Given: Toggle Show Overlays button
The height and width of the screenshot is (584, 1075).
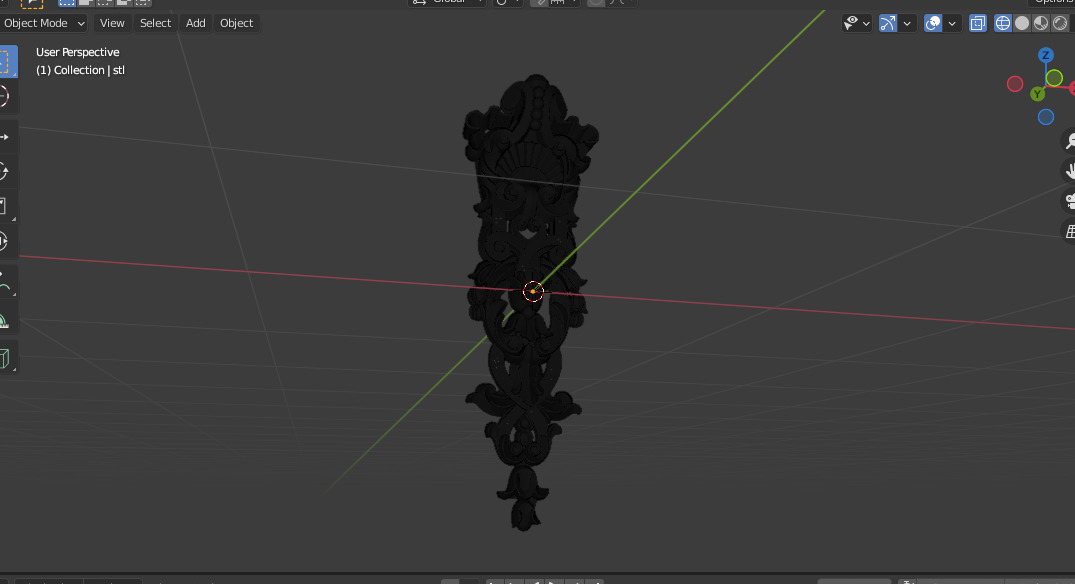Looking at the screenshot, I should tap(933, 23).
